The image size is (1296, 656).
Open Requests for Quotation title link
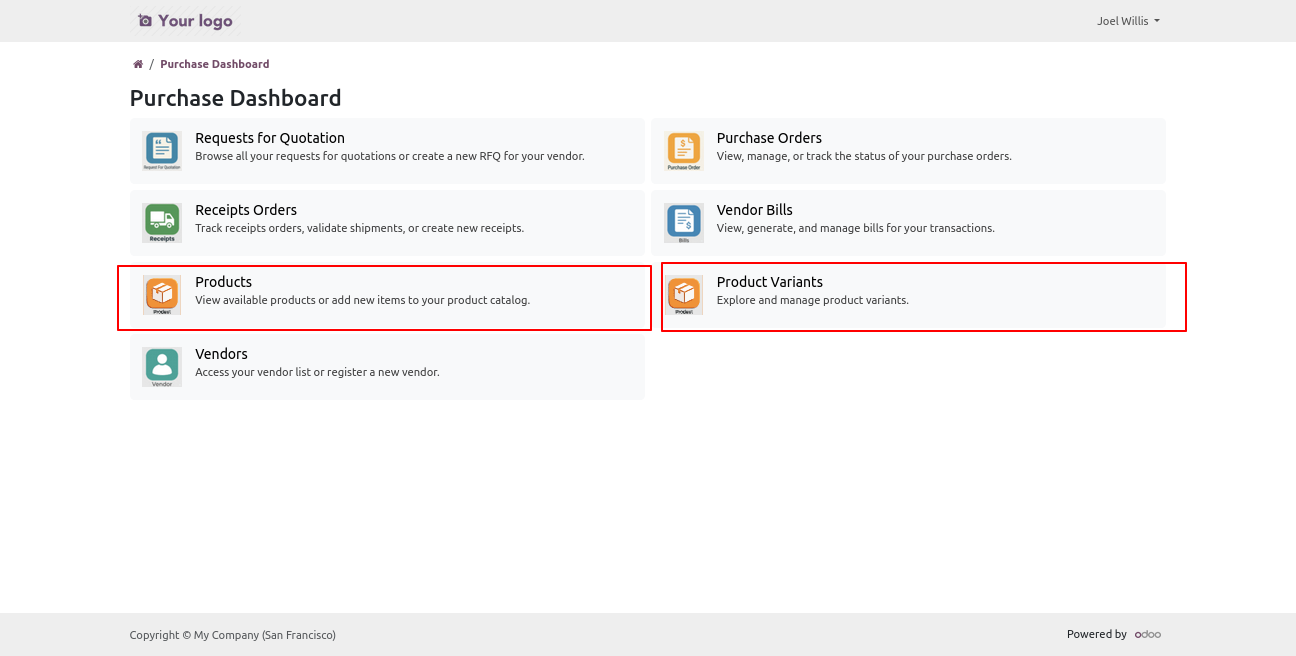click(x=269, y=138)
